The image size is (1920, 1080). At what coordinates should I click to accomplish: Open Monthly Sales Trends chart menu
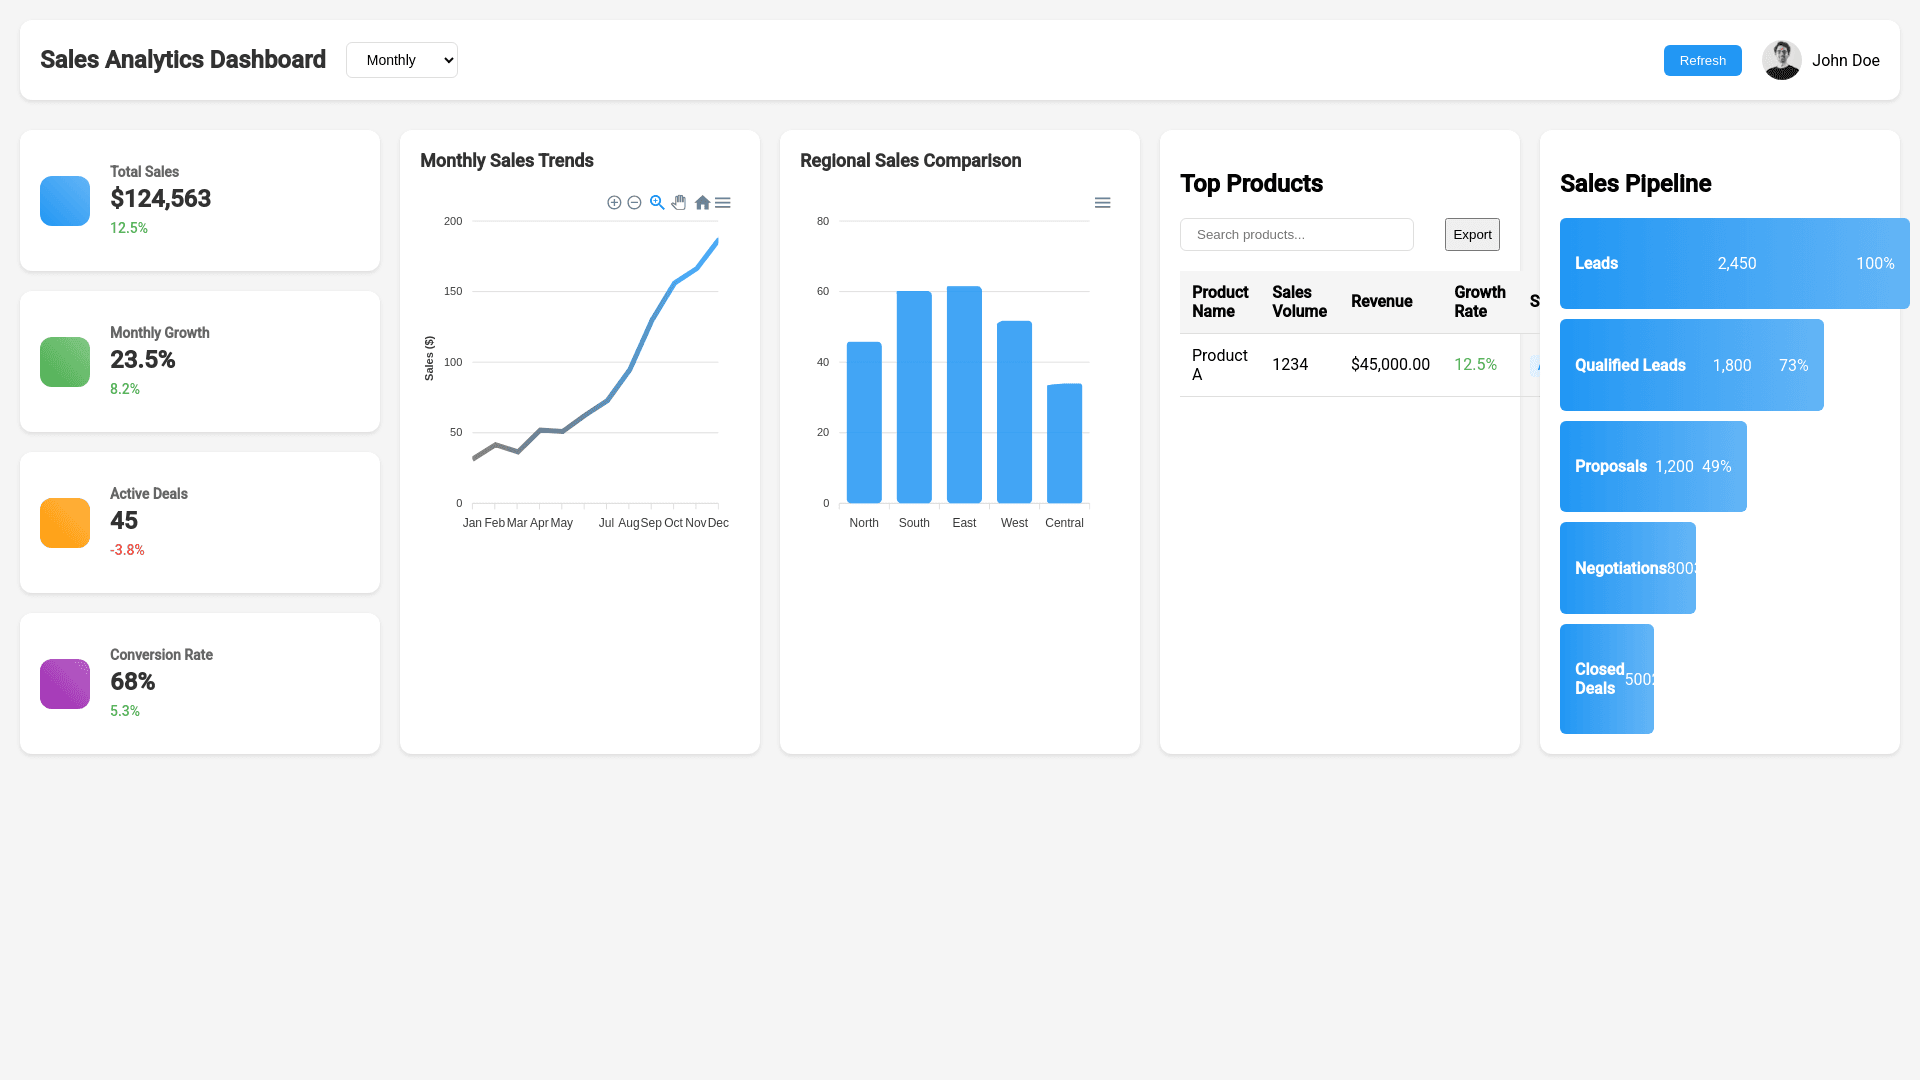pos(723,203)
